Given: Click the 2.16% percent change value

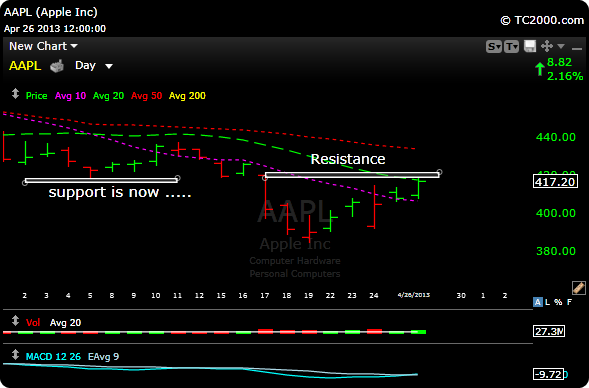Looking at the screenshot, I should [565, 76].
